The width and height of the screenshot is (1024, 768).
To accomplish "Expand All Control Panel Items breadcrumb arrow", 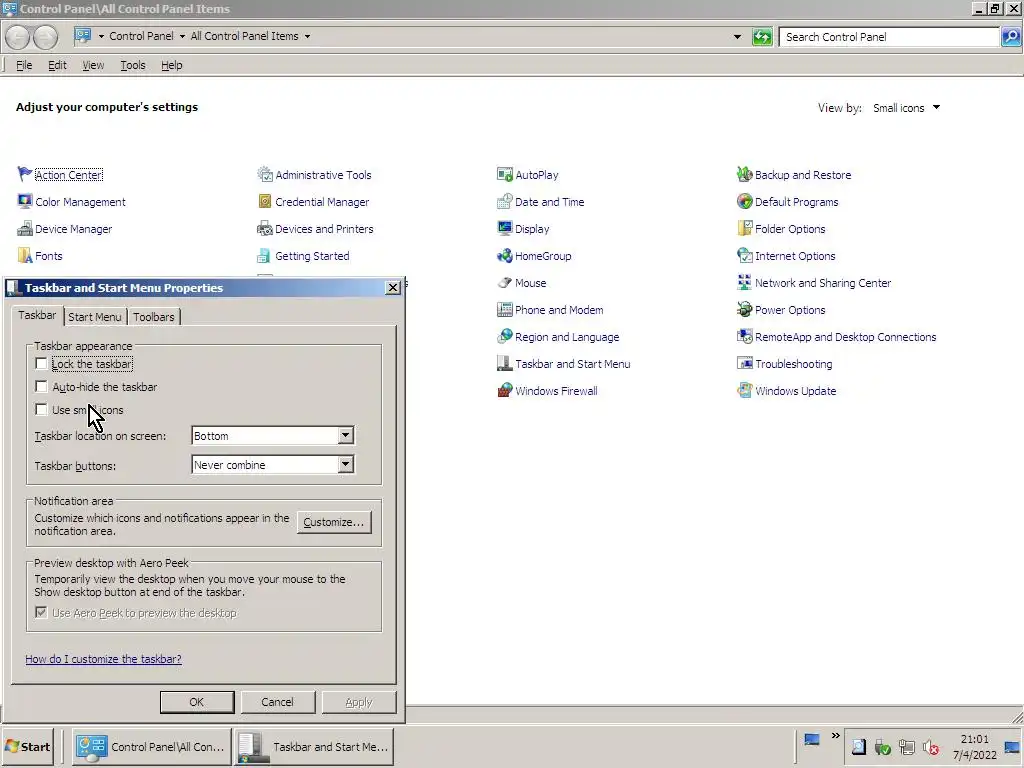I will pos(307,37).
